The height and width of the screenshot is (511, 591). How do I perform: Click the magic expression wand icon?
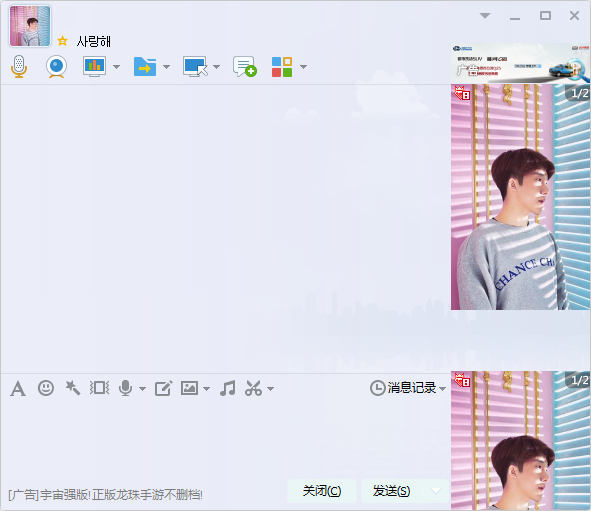pyautogui.click(x=73, y=388)
